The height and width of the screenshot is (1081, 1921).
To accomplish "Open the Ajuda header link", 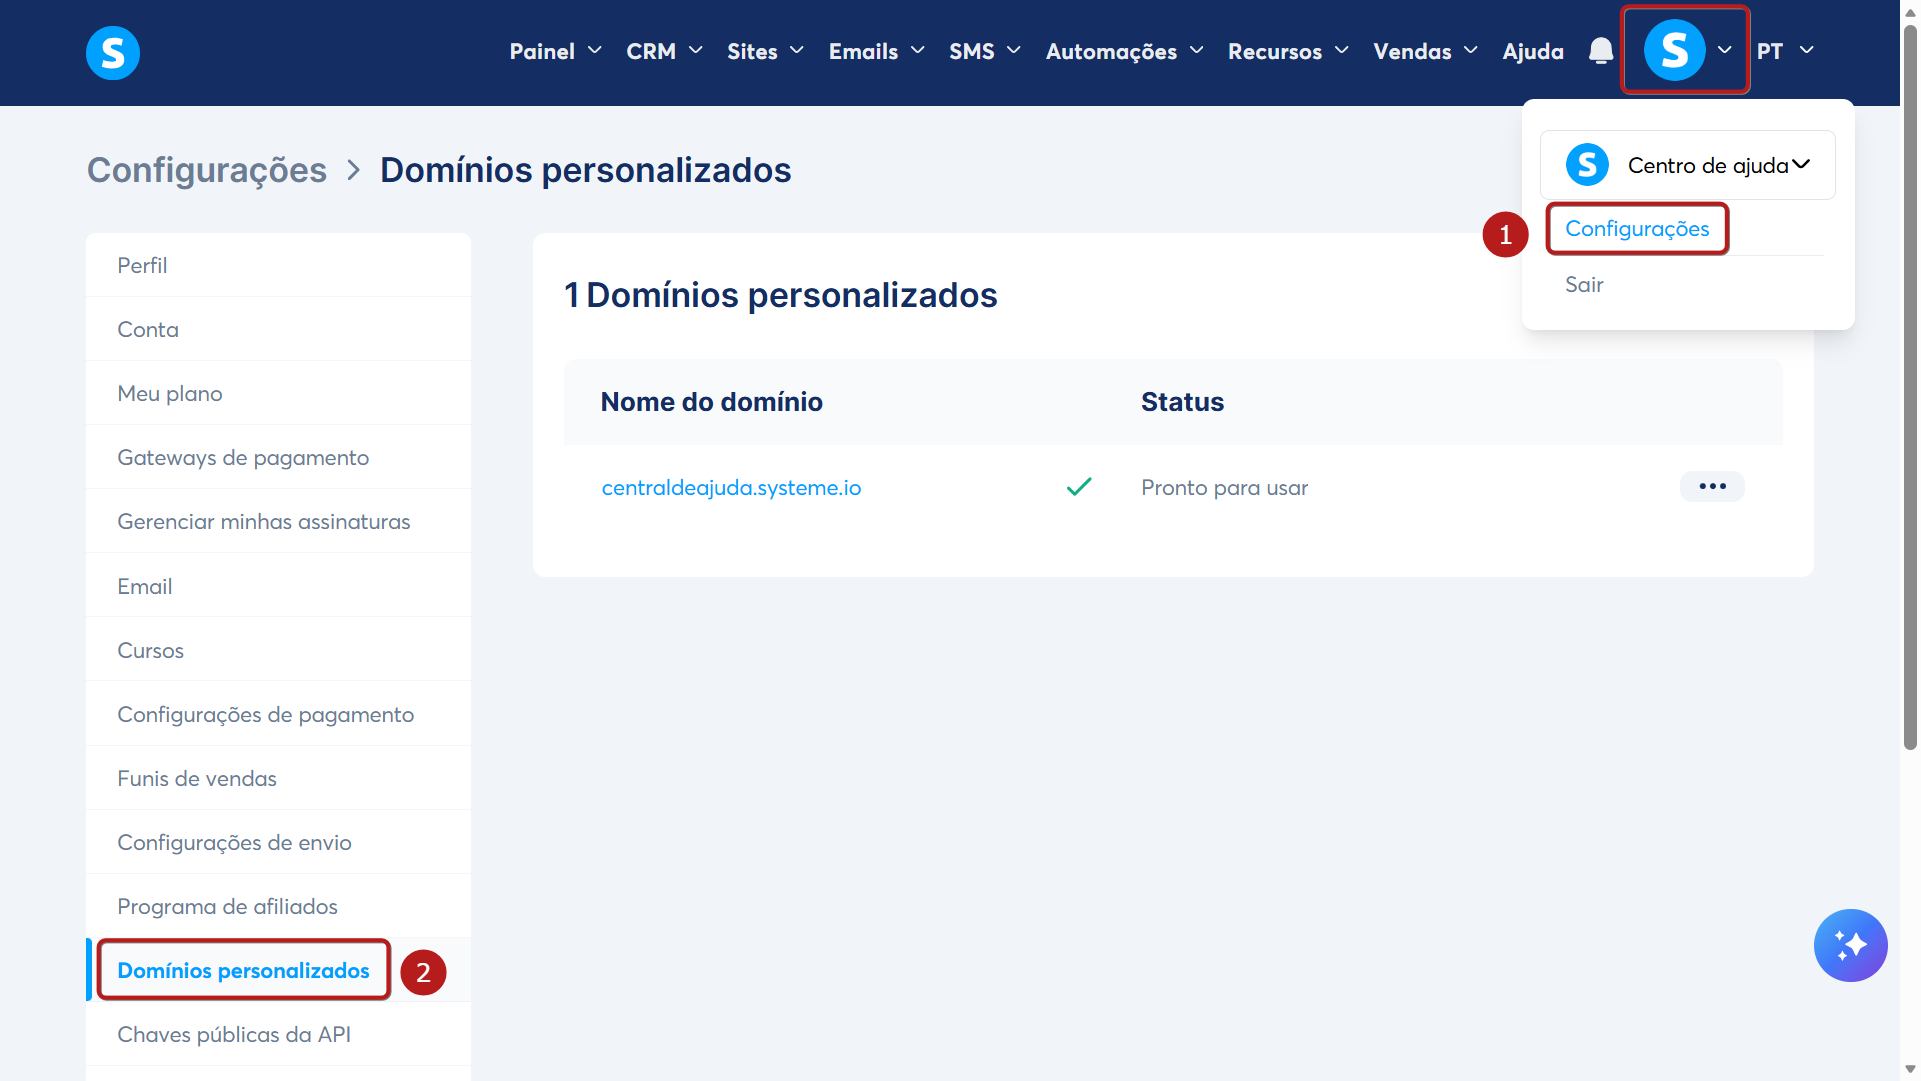I will (x=1532, y=51).
